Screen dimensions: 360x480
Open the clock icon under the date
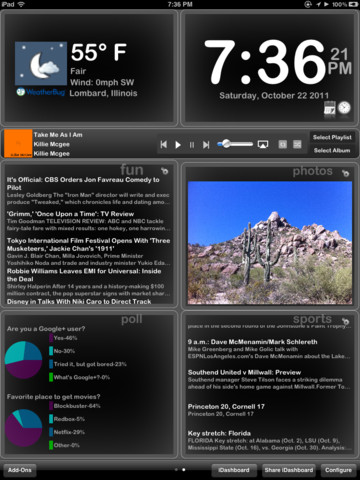344,108
